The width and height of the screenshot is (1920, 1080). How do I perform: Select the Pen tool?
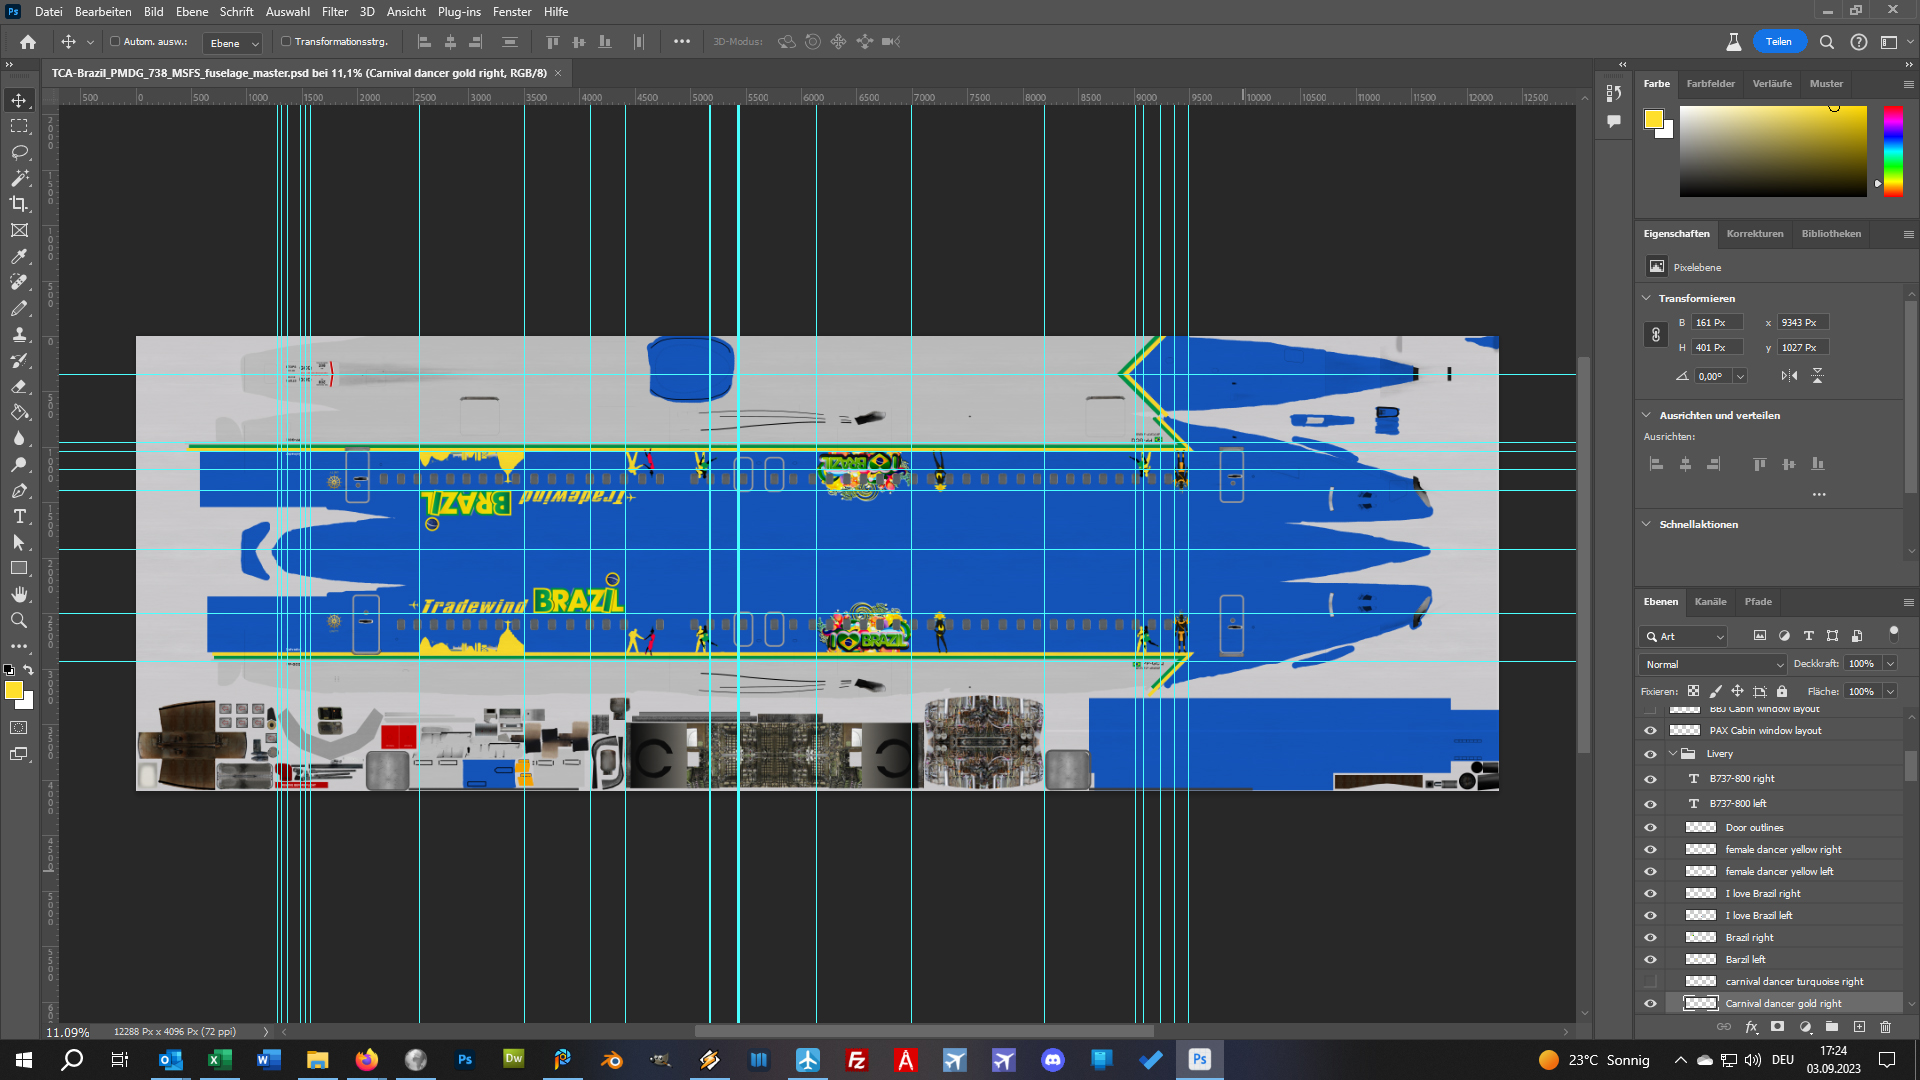[19, 490]
